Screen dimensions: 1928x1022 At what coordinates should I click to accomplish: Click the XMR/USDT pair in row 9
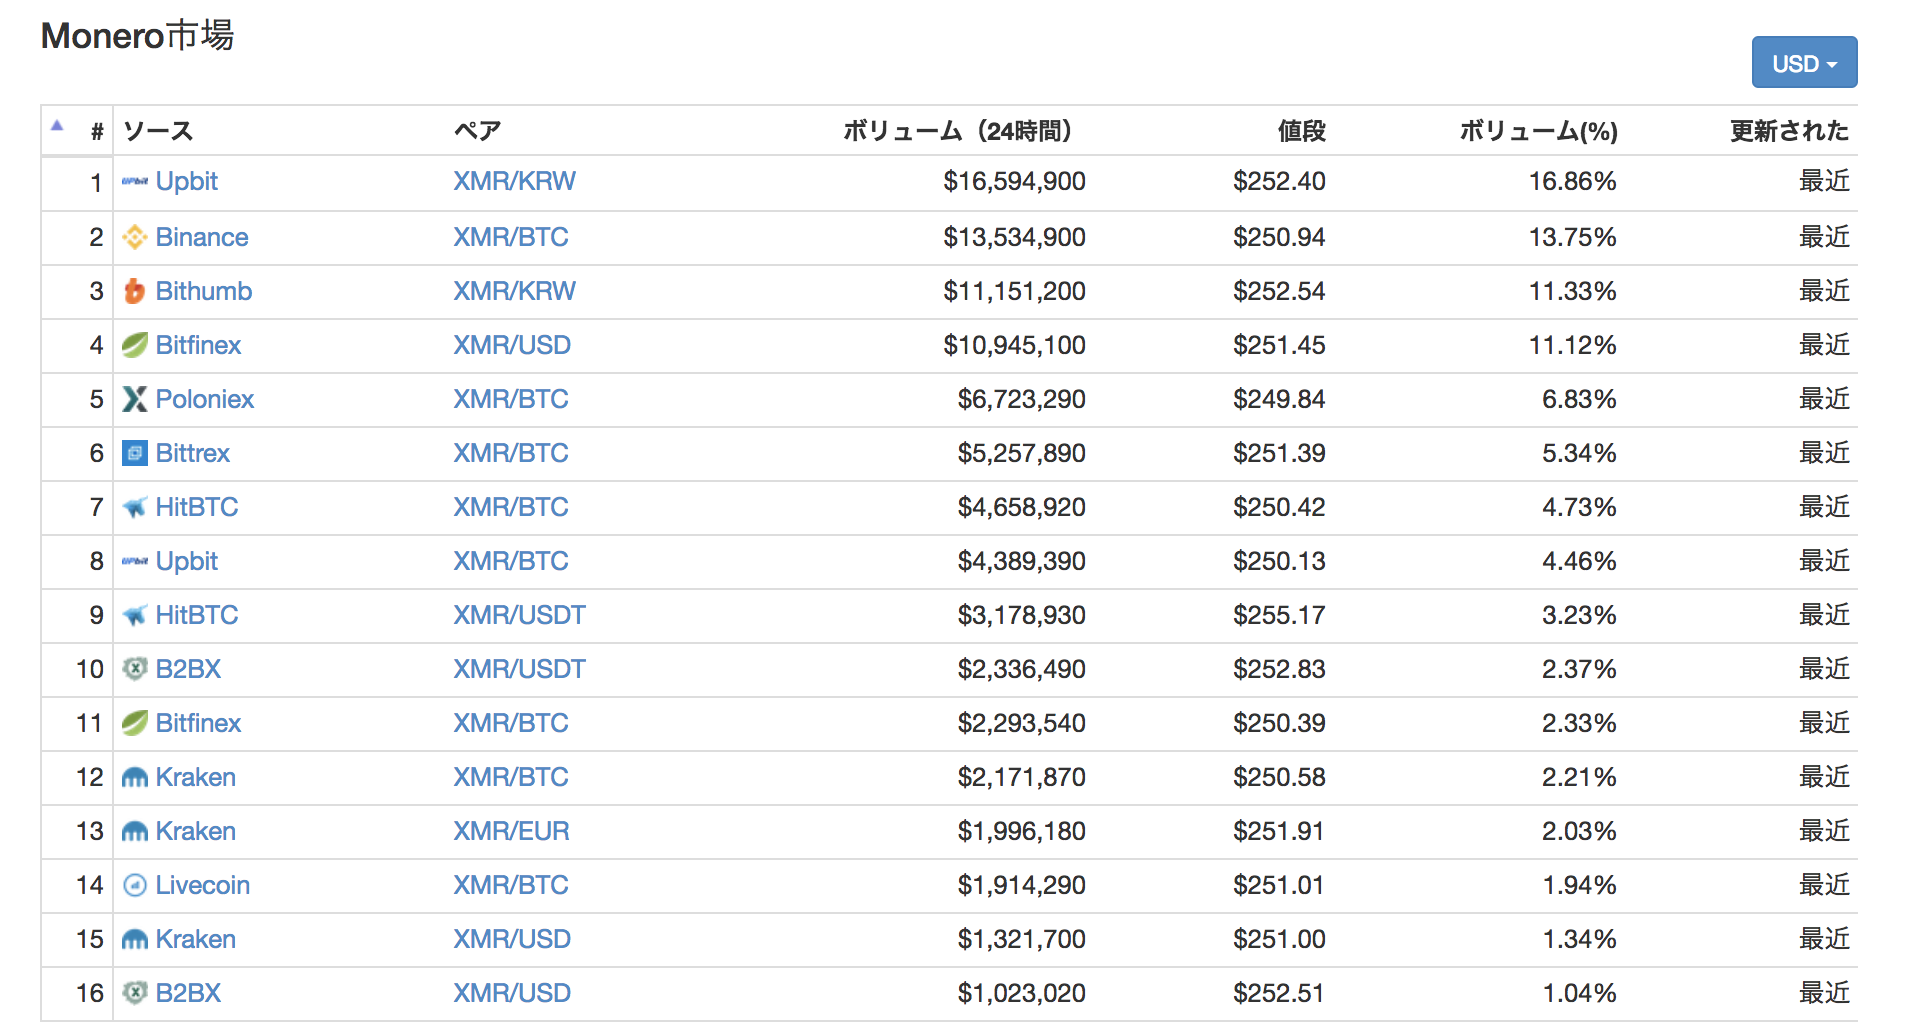[520, 615]
